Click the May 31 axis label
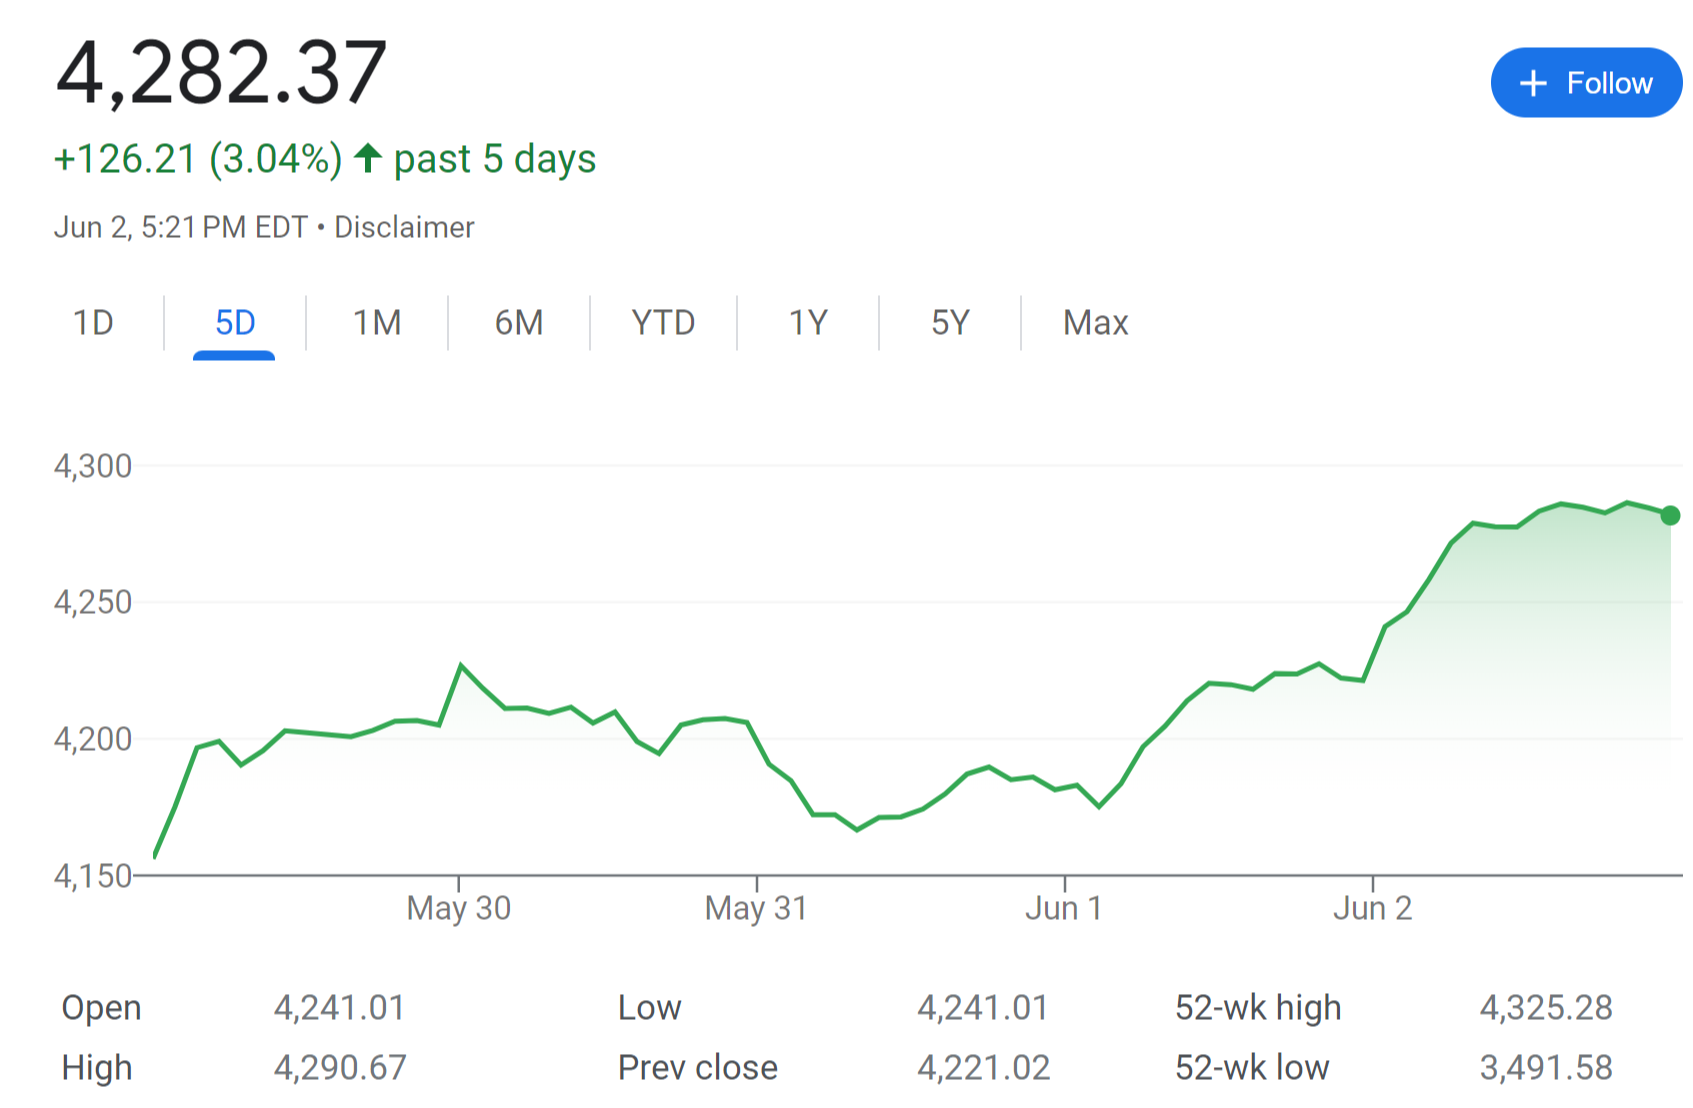 tap(756, 908)
